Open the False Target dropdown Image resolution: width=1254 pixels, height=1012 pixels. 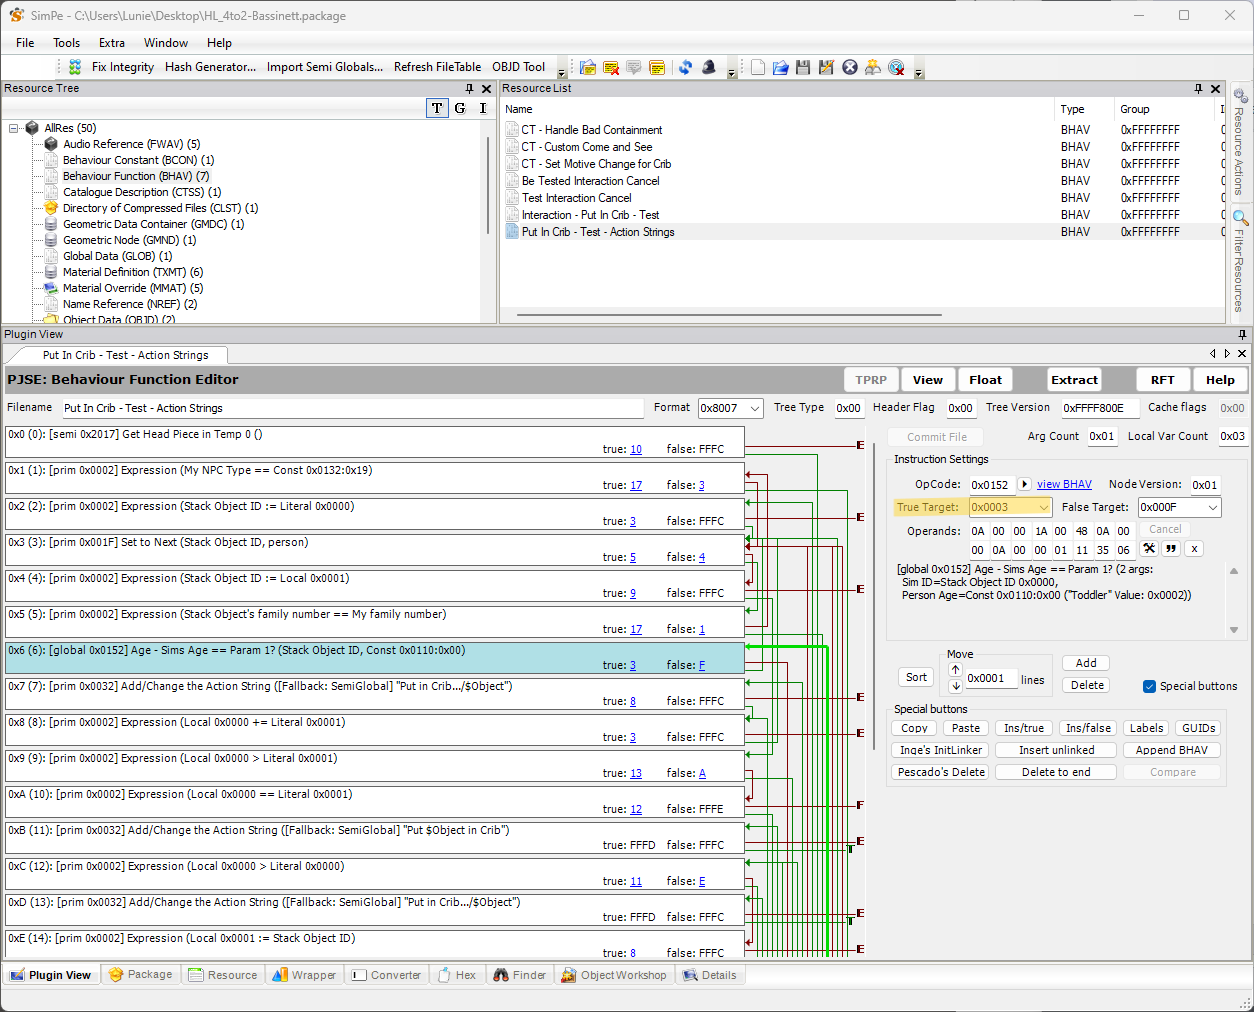coord(1213,507)
